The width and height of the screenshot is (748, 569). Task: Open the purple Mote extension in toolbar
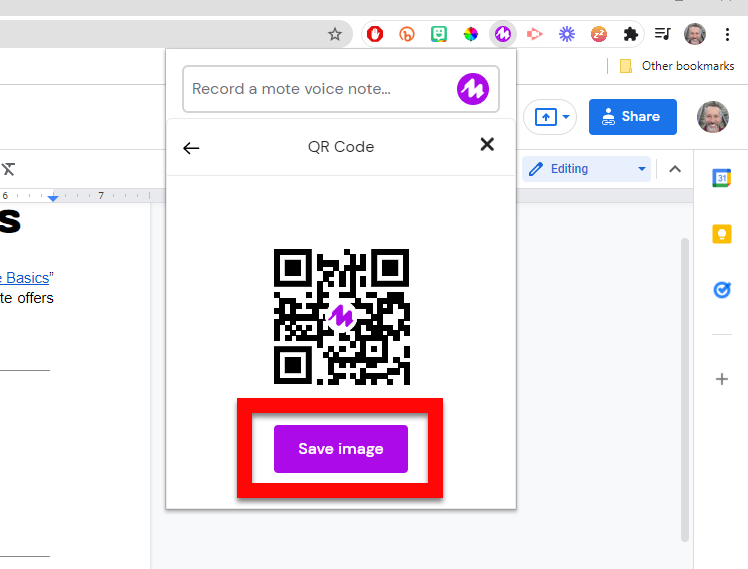click(503, 34)
